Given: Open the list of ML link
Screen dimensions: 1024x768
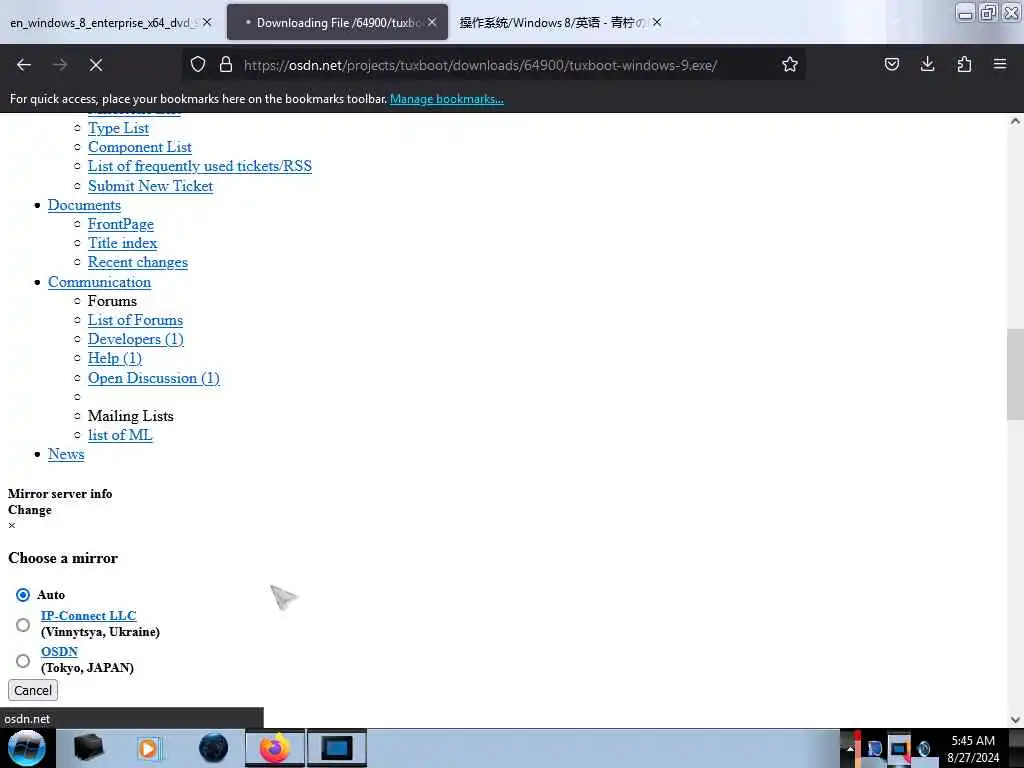Looking at the screenshot, I should [120, 435].
